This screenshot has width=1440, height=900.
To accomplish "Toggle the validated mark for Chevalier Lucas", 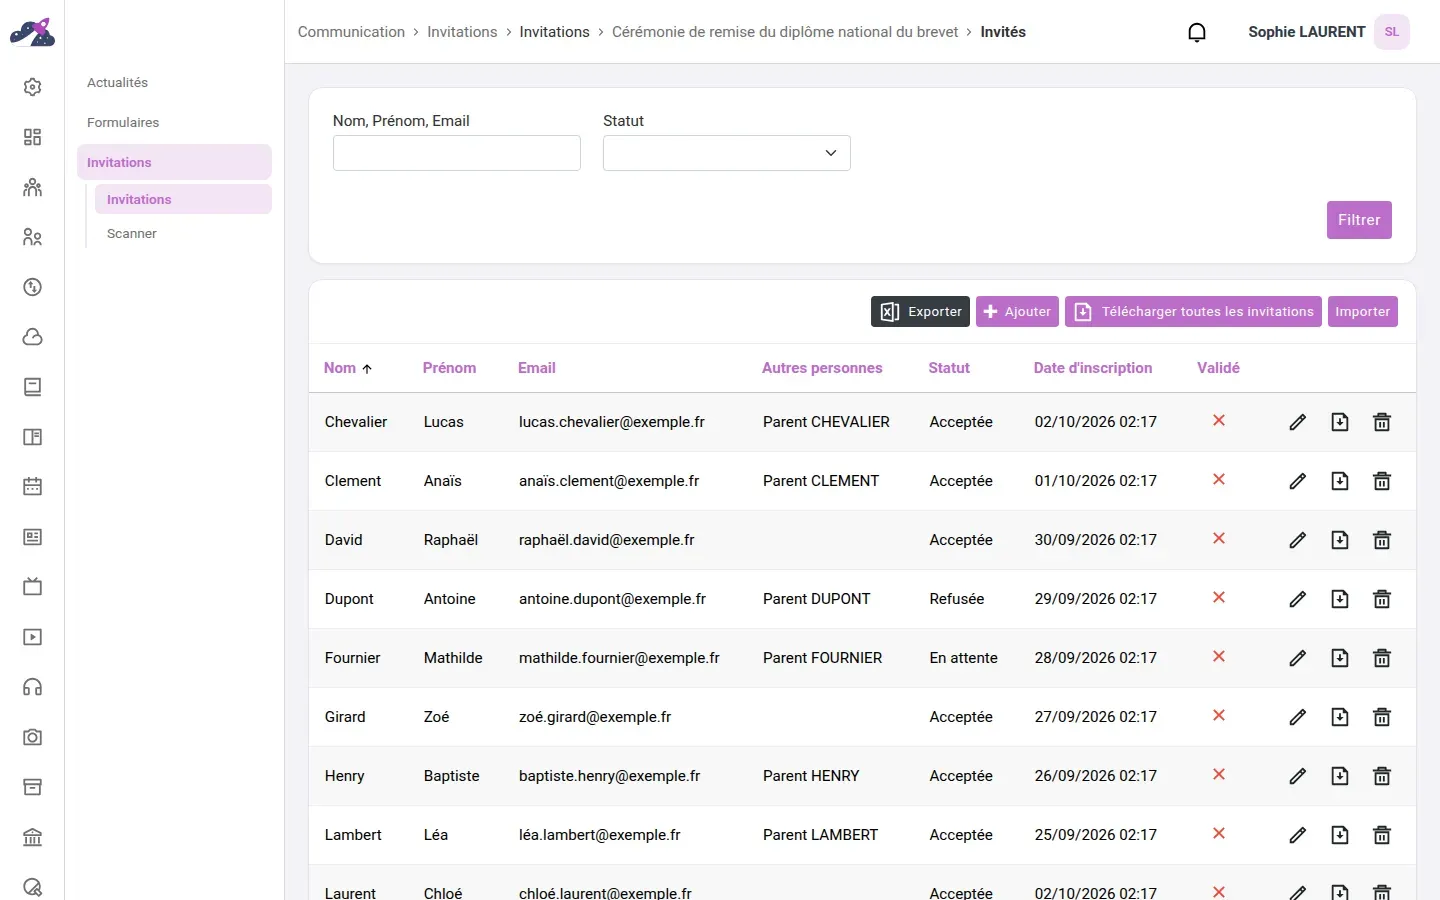I will coord(1219,421).
